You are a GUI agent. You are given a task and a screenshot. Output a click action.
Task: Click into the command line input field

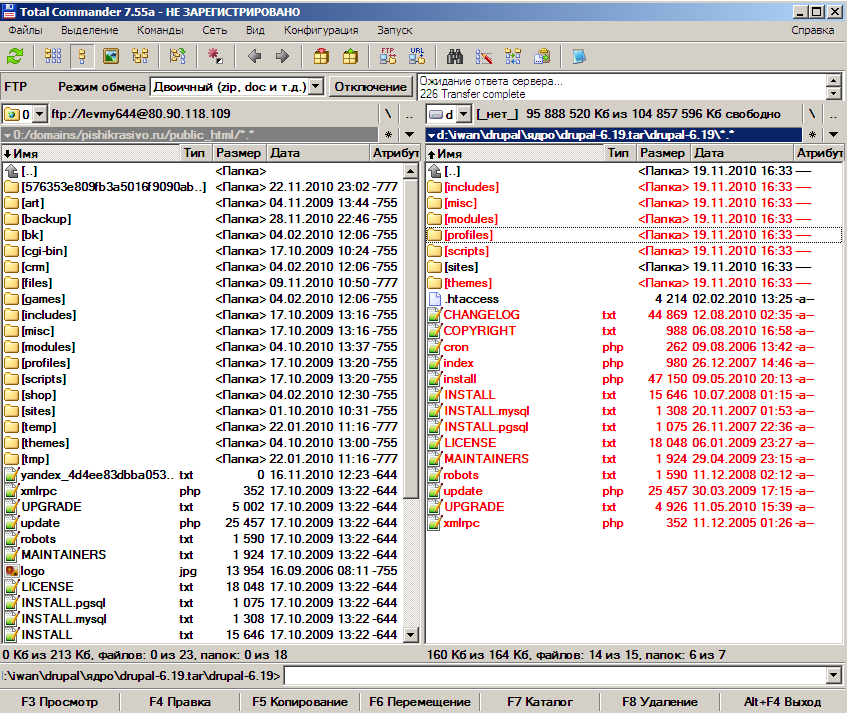pyautogui.click(x=555, y=675)
